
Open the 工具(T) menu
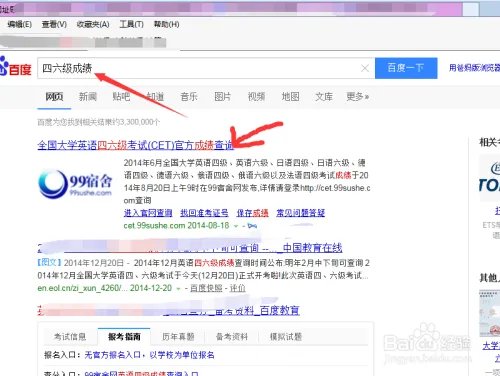[x=132, y=24]
